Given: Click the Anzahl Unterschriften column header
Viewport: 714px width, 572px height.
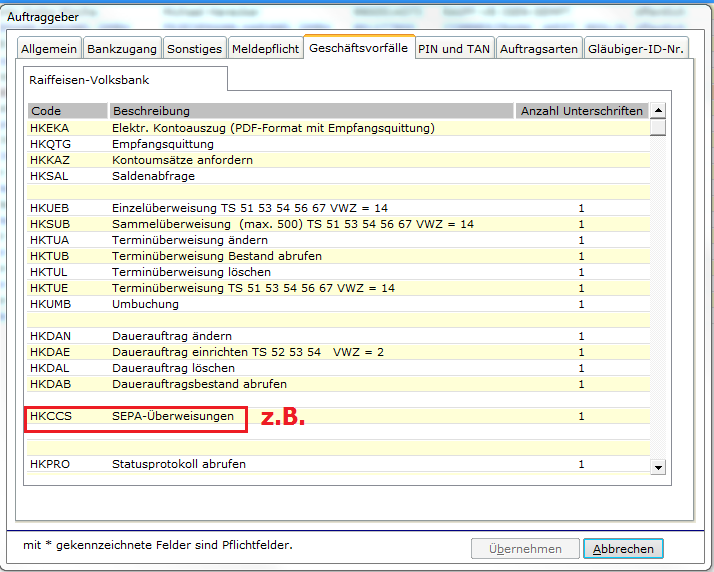Looking at the screenshot, I should click(x=581, y=111).
